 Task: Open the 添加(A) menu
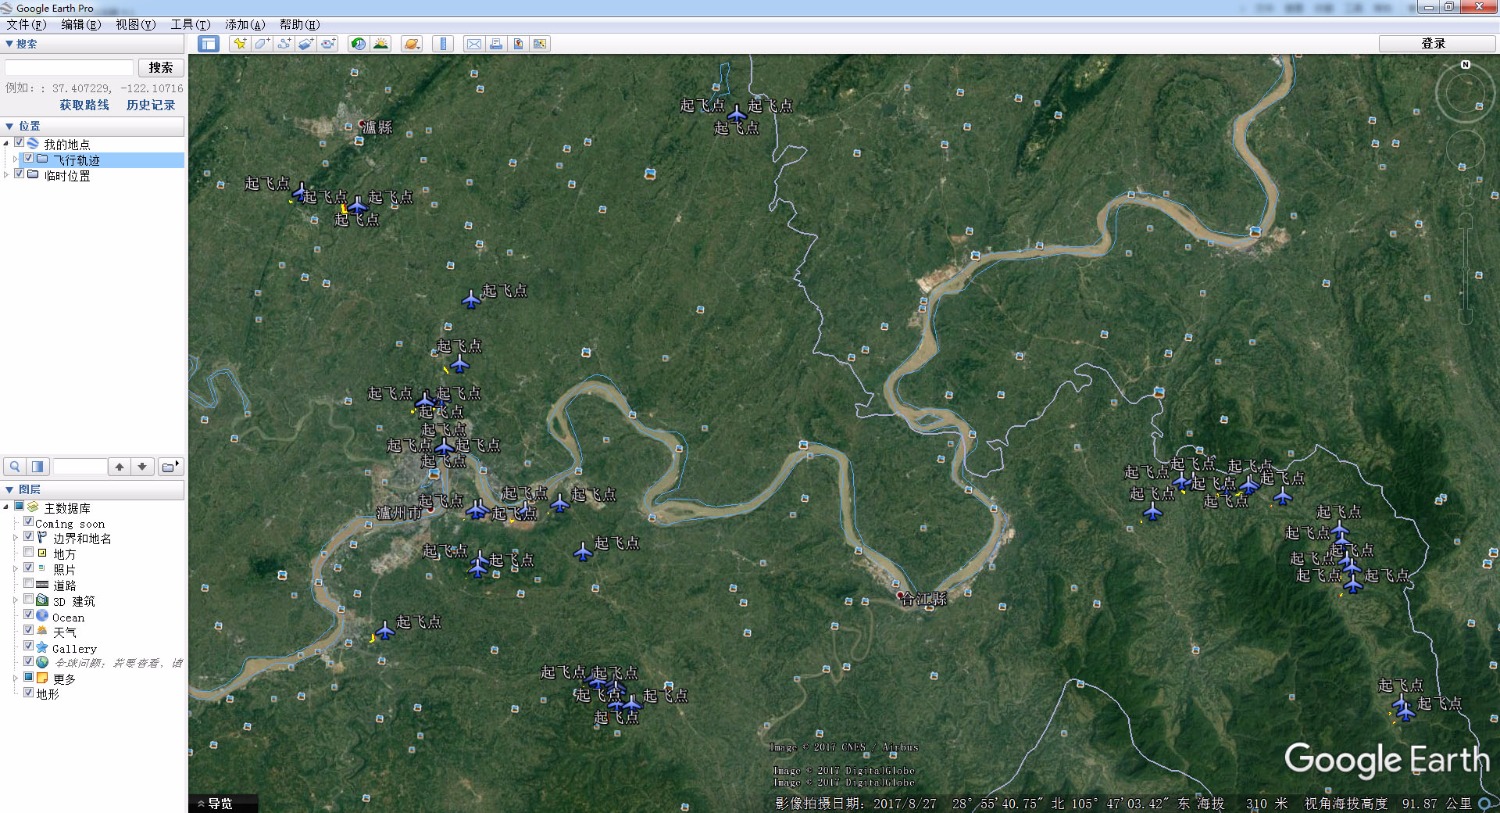[x=245, y=25]
